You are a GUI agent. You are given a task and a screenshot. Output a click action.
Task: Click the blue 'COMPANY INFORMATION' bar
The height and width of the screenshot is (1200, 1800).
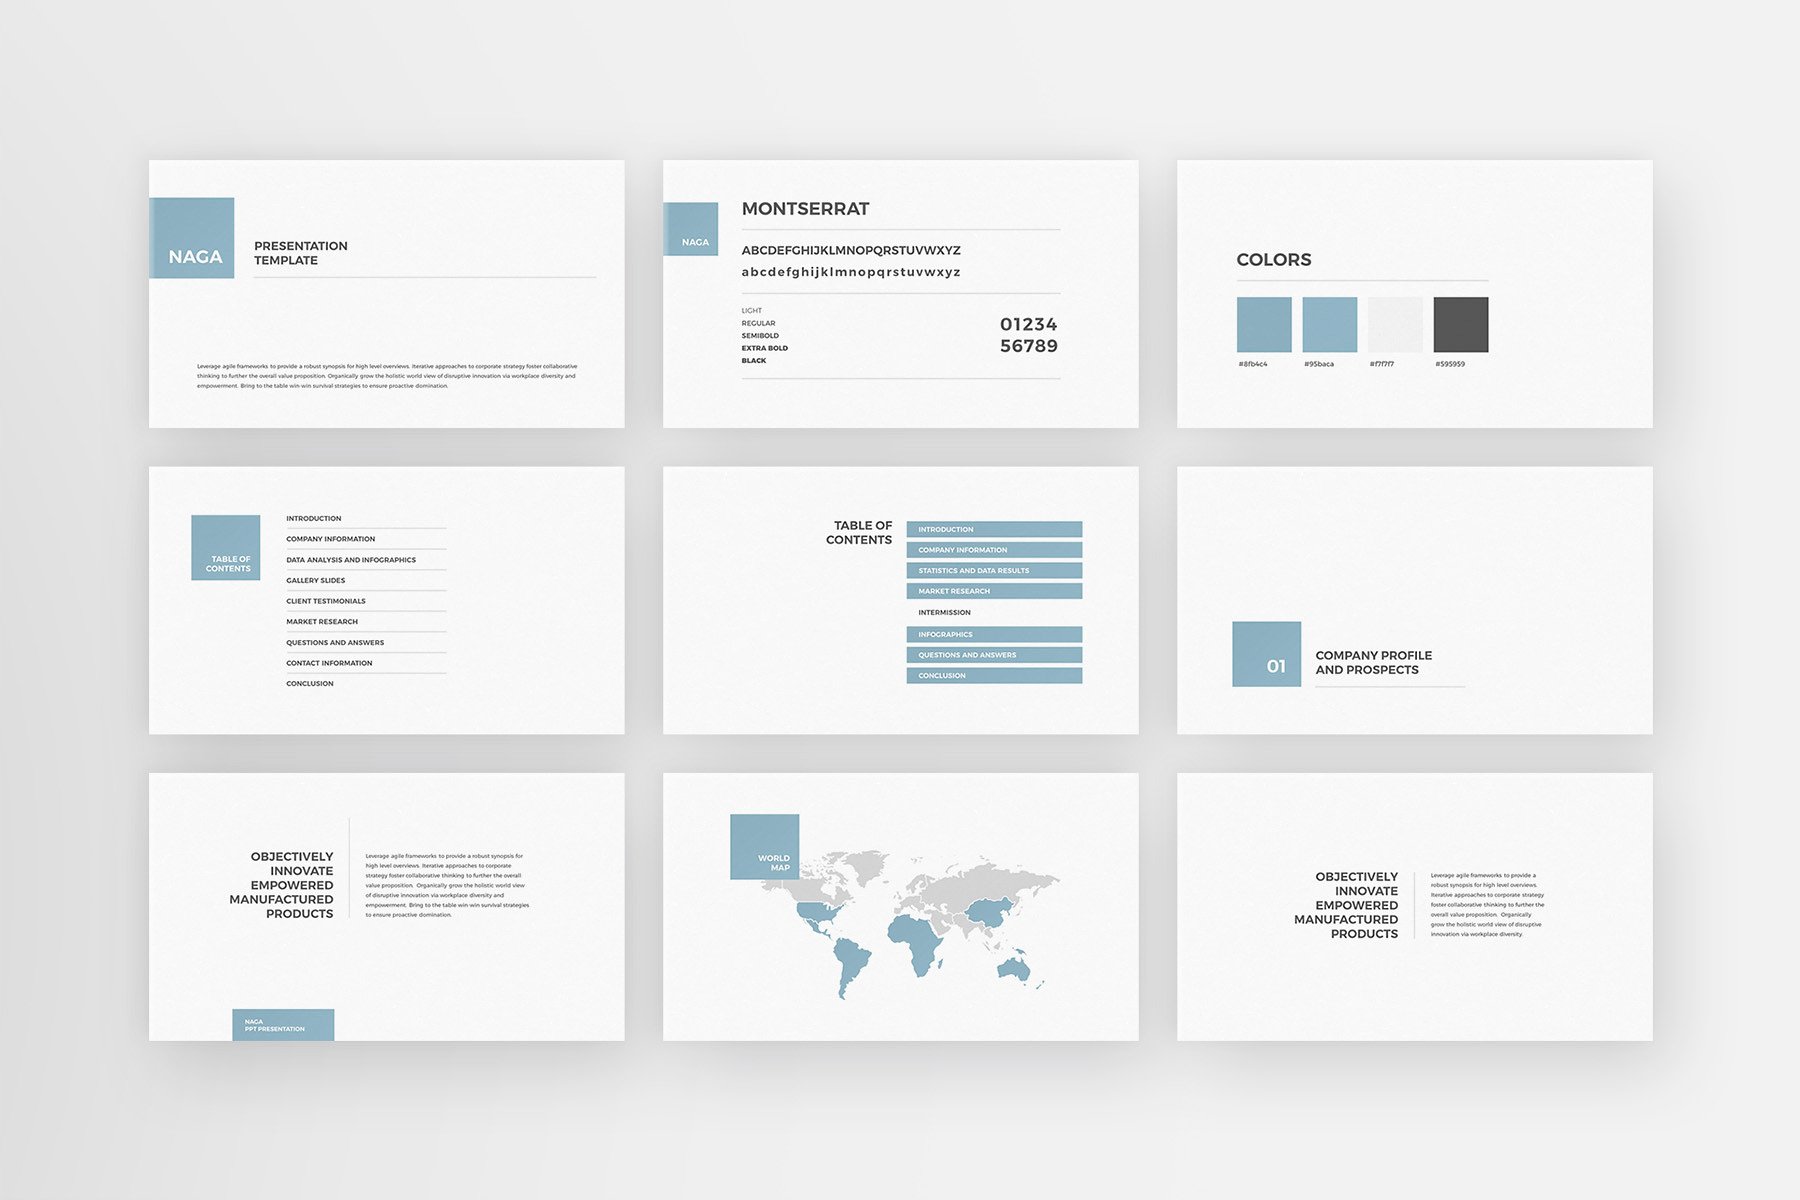point(994,550)
